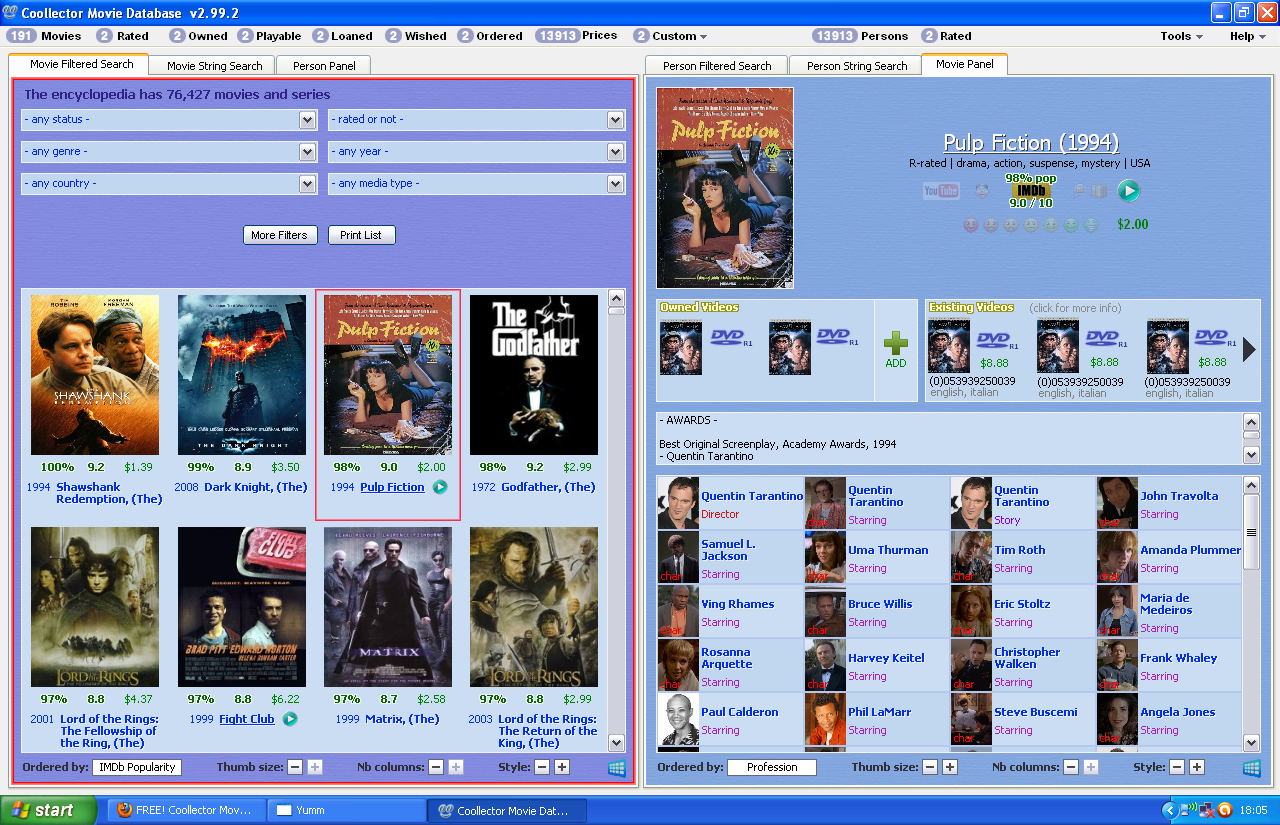
Task: Open the '- any country -' dropdown
Action: click(169, 184)
